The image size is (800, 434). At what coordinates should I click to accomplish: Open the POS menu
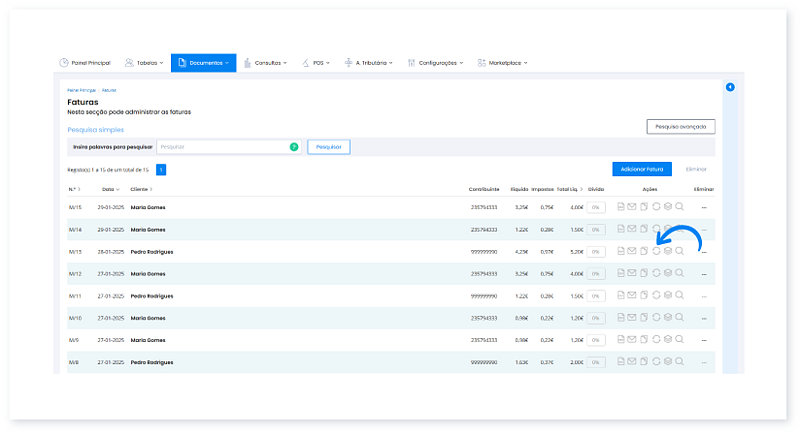click(x=316, y=63)
